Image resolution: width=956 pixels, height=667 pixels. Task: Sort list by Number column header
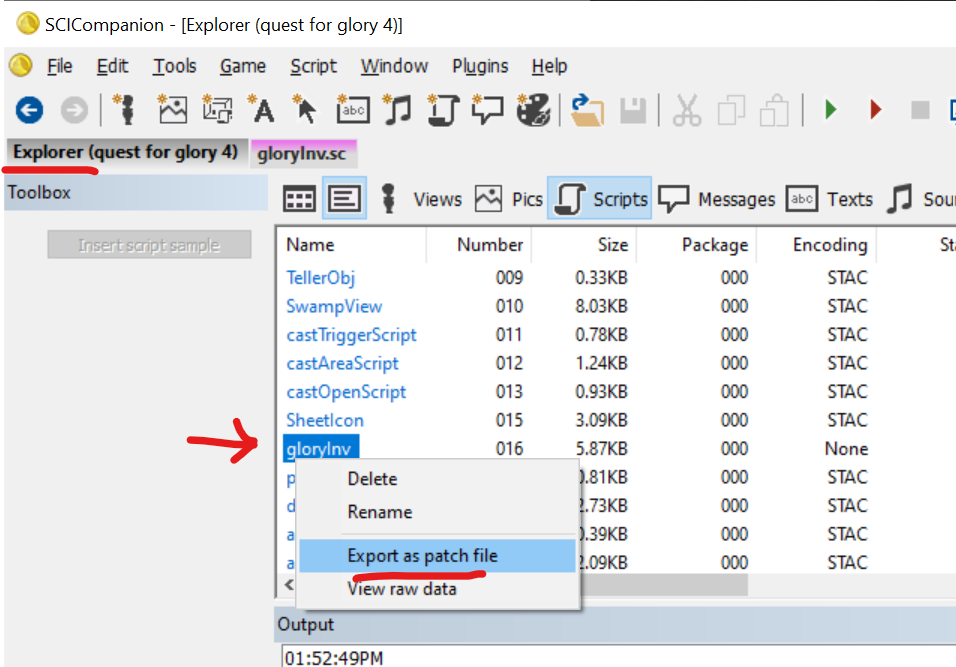tap(479, 244)
